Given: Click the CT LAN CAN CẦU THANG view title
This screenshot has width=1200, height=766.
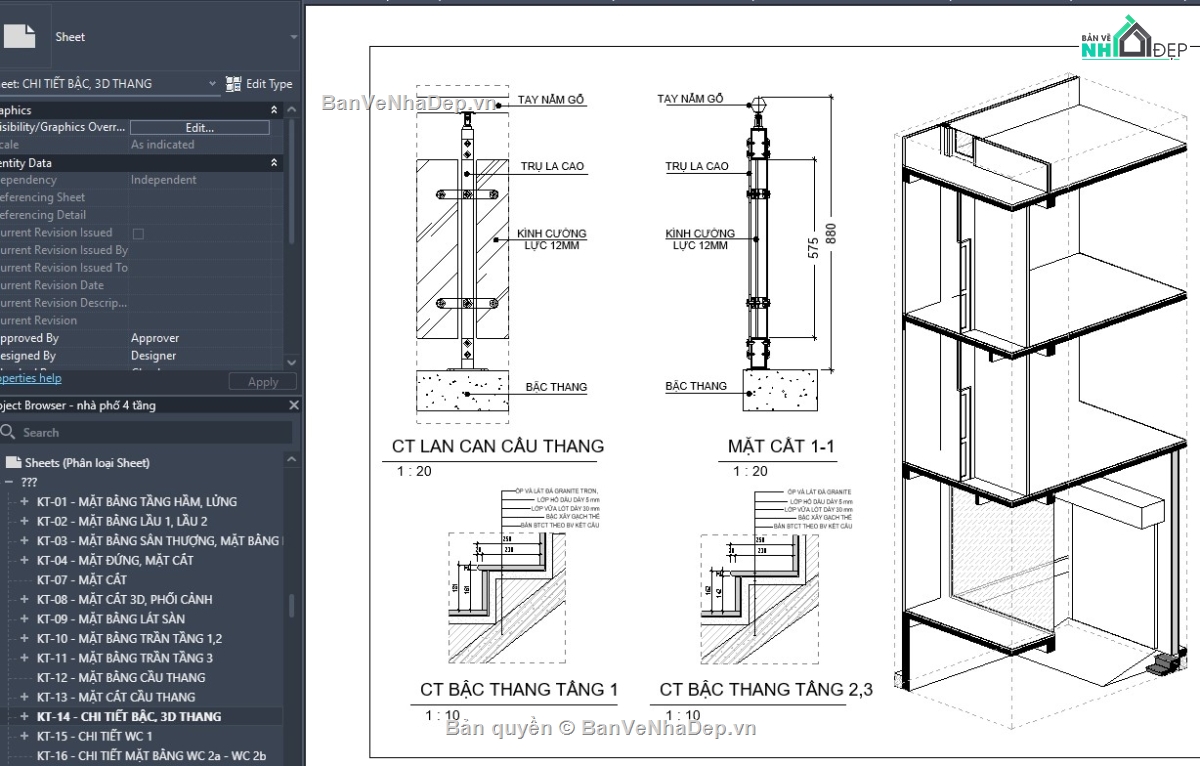Looking at the screenshot, I should click(498, 446).
